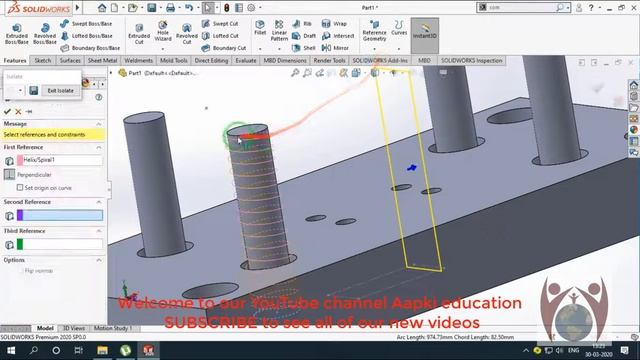Open the Isolate panel dropdown arrow
The image size is (640, 360).
tap(20, 90)
